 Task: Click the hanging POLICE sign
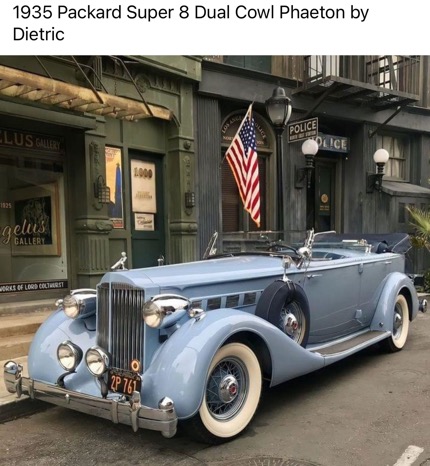[x=303, y=130]
